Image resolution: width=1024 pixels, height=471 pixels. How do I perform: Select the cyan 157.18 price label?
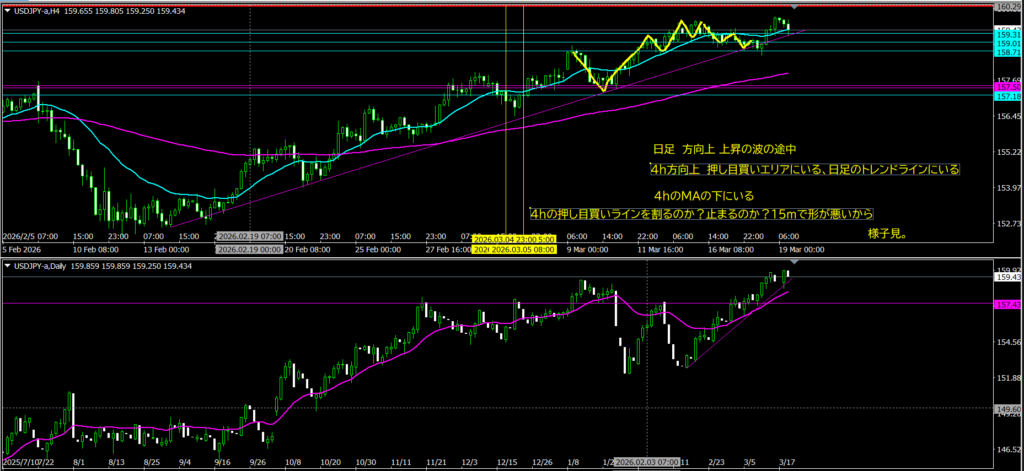(x=1008, y=96)
